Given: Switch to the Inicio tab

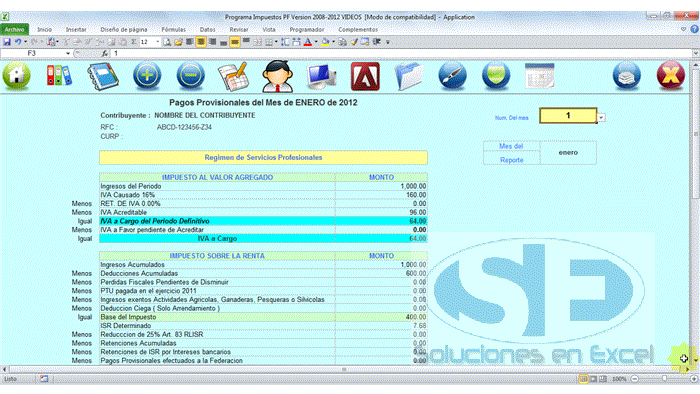Looking at the screenshot, I should [44, 29].
